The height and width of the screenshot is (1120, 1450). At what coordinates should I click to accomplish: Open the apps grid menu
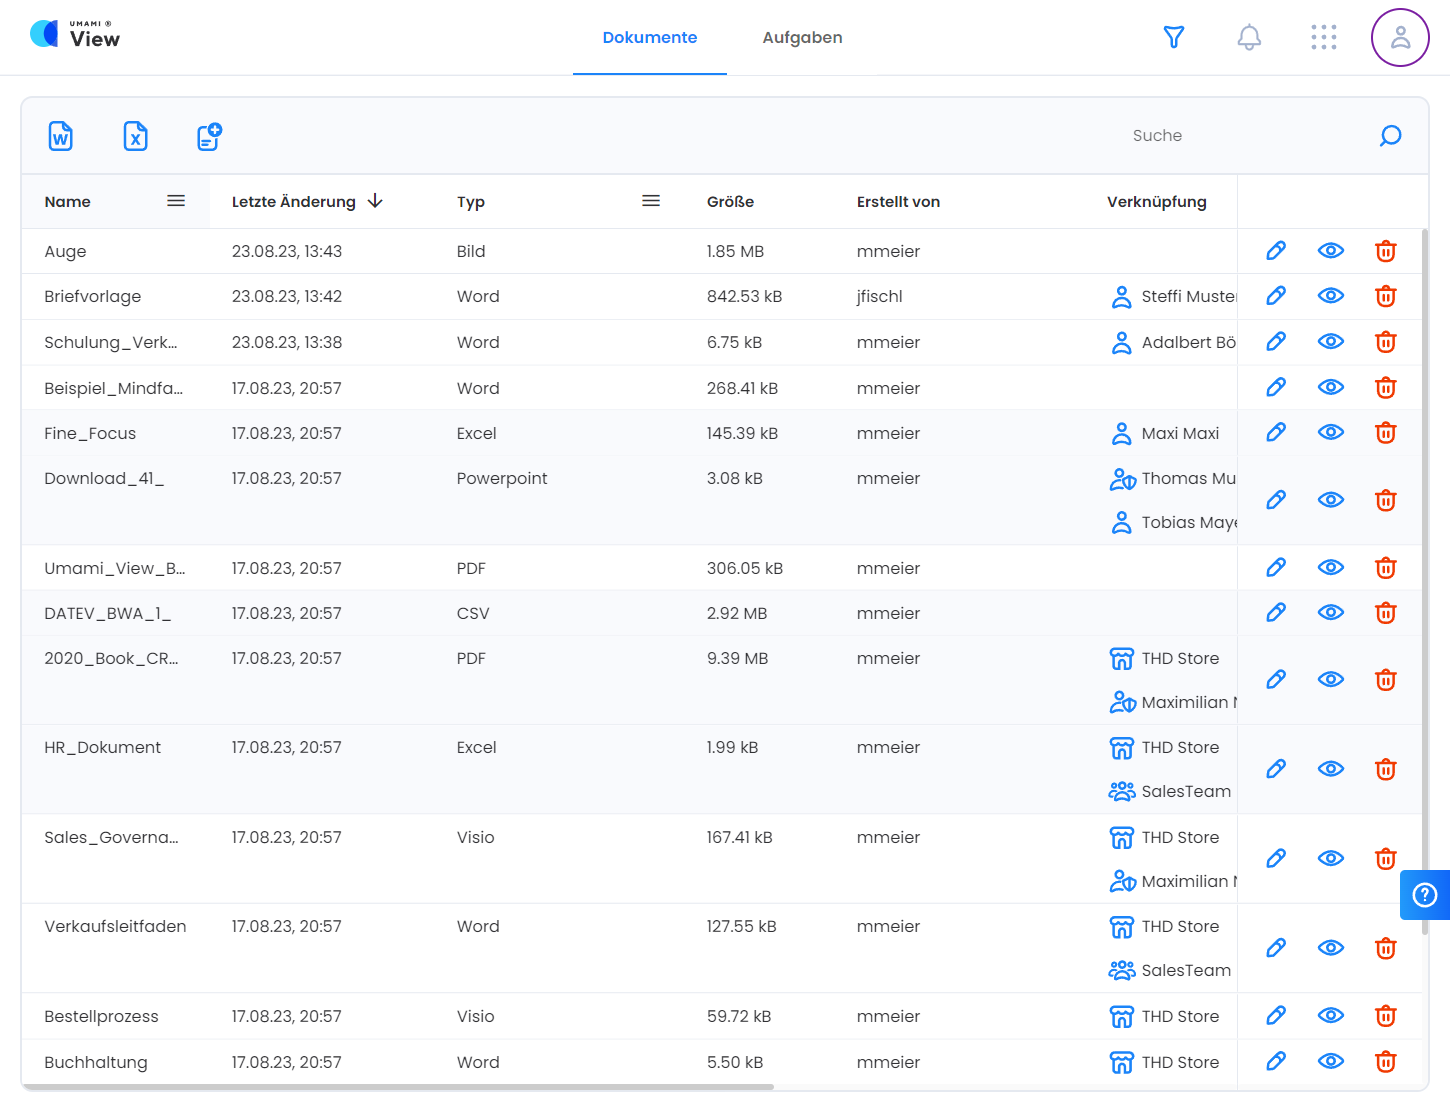(1323, 38)
